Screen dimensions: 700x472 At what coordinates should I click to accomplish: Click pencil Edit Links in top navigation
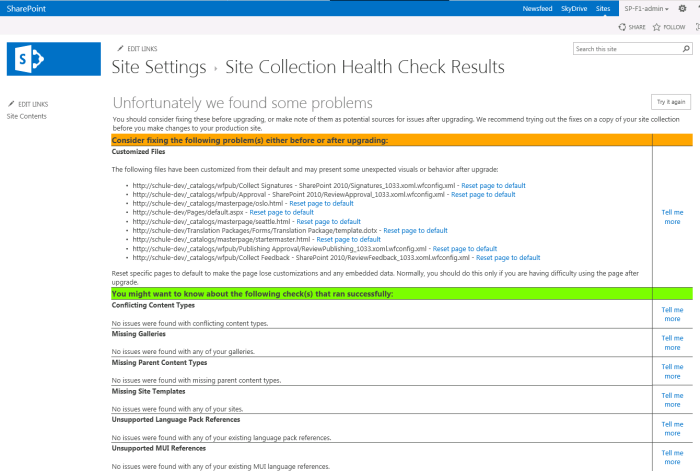click(x=137, y=49)
